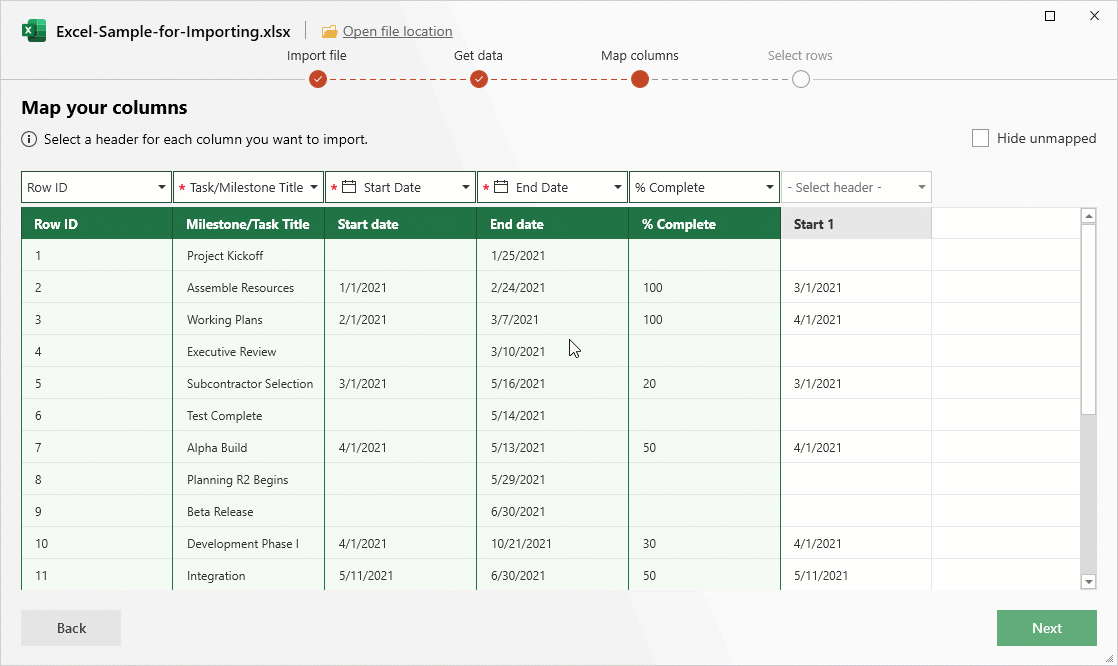Click the scrollbar down arrow

pos(1089,581)
